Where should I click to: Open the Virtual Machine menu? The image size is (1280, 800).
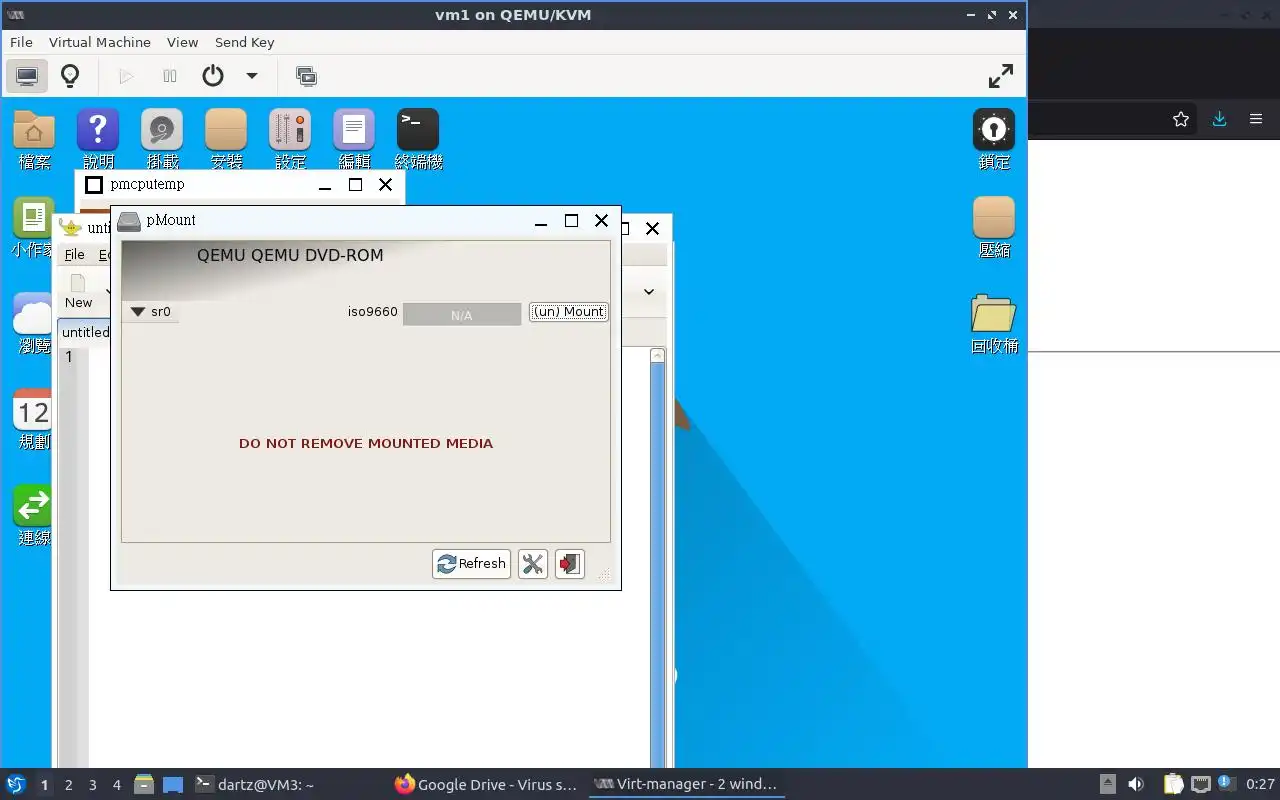tap(100, 42)
